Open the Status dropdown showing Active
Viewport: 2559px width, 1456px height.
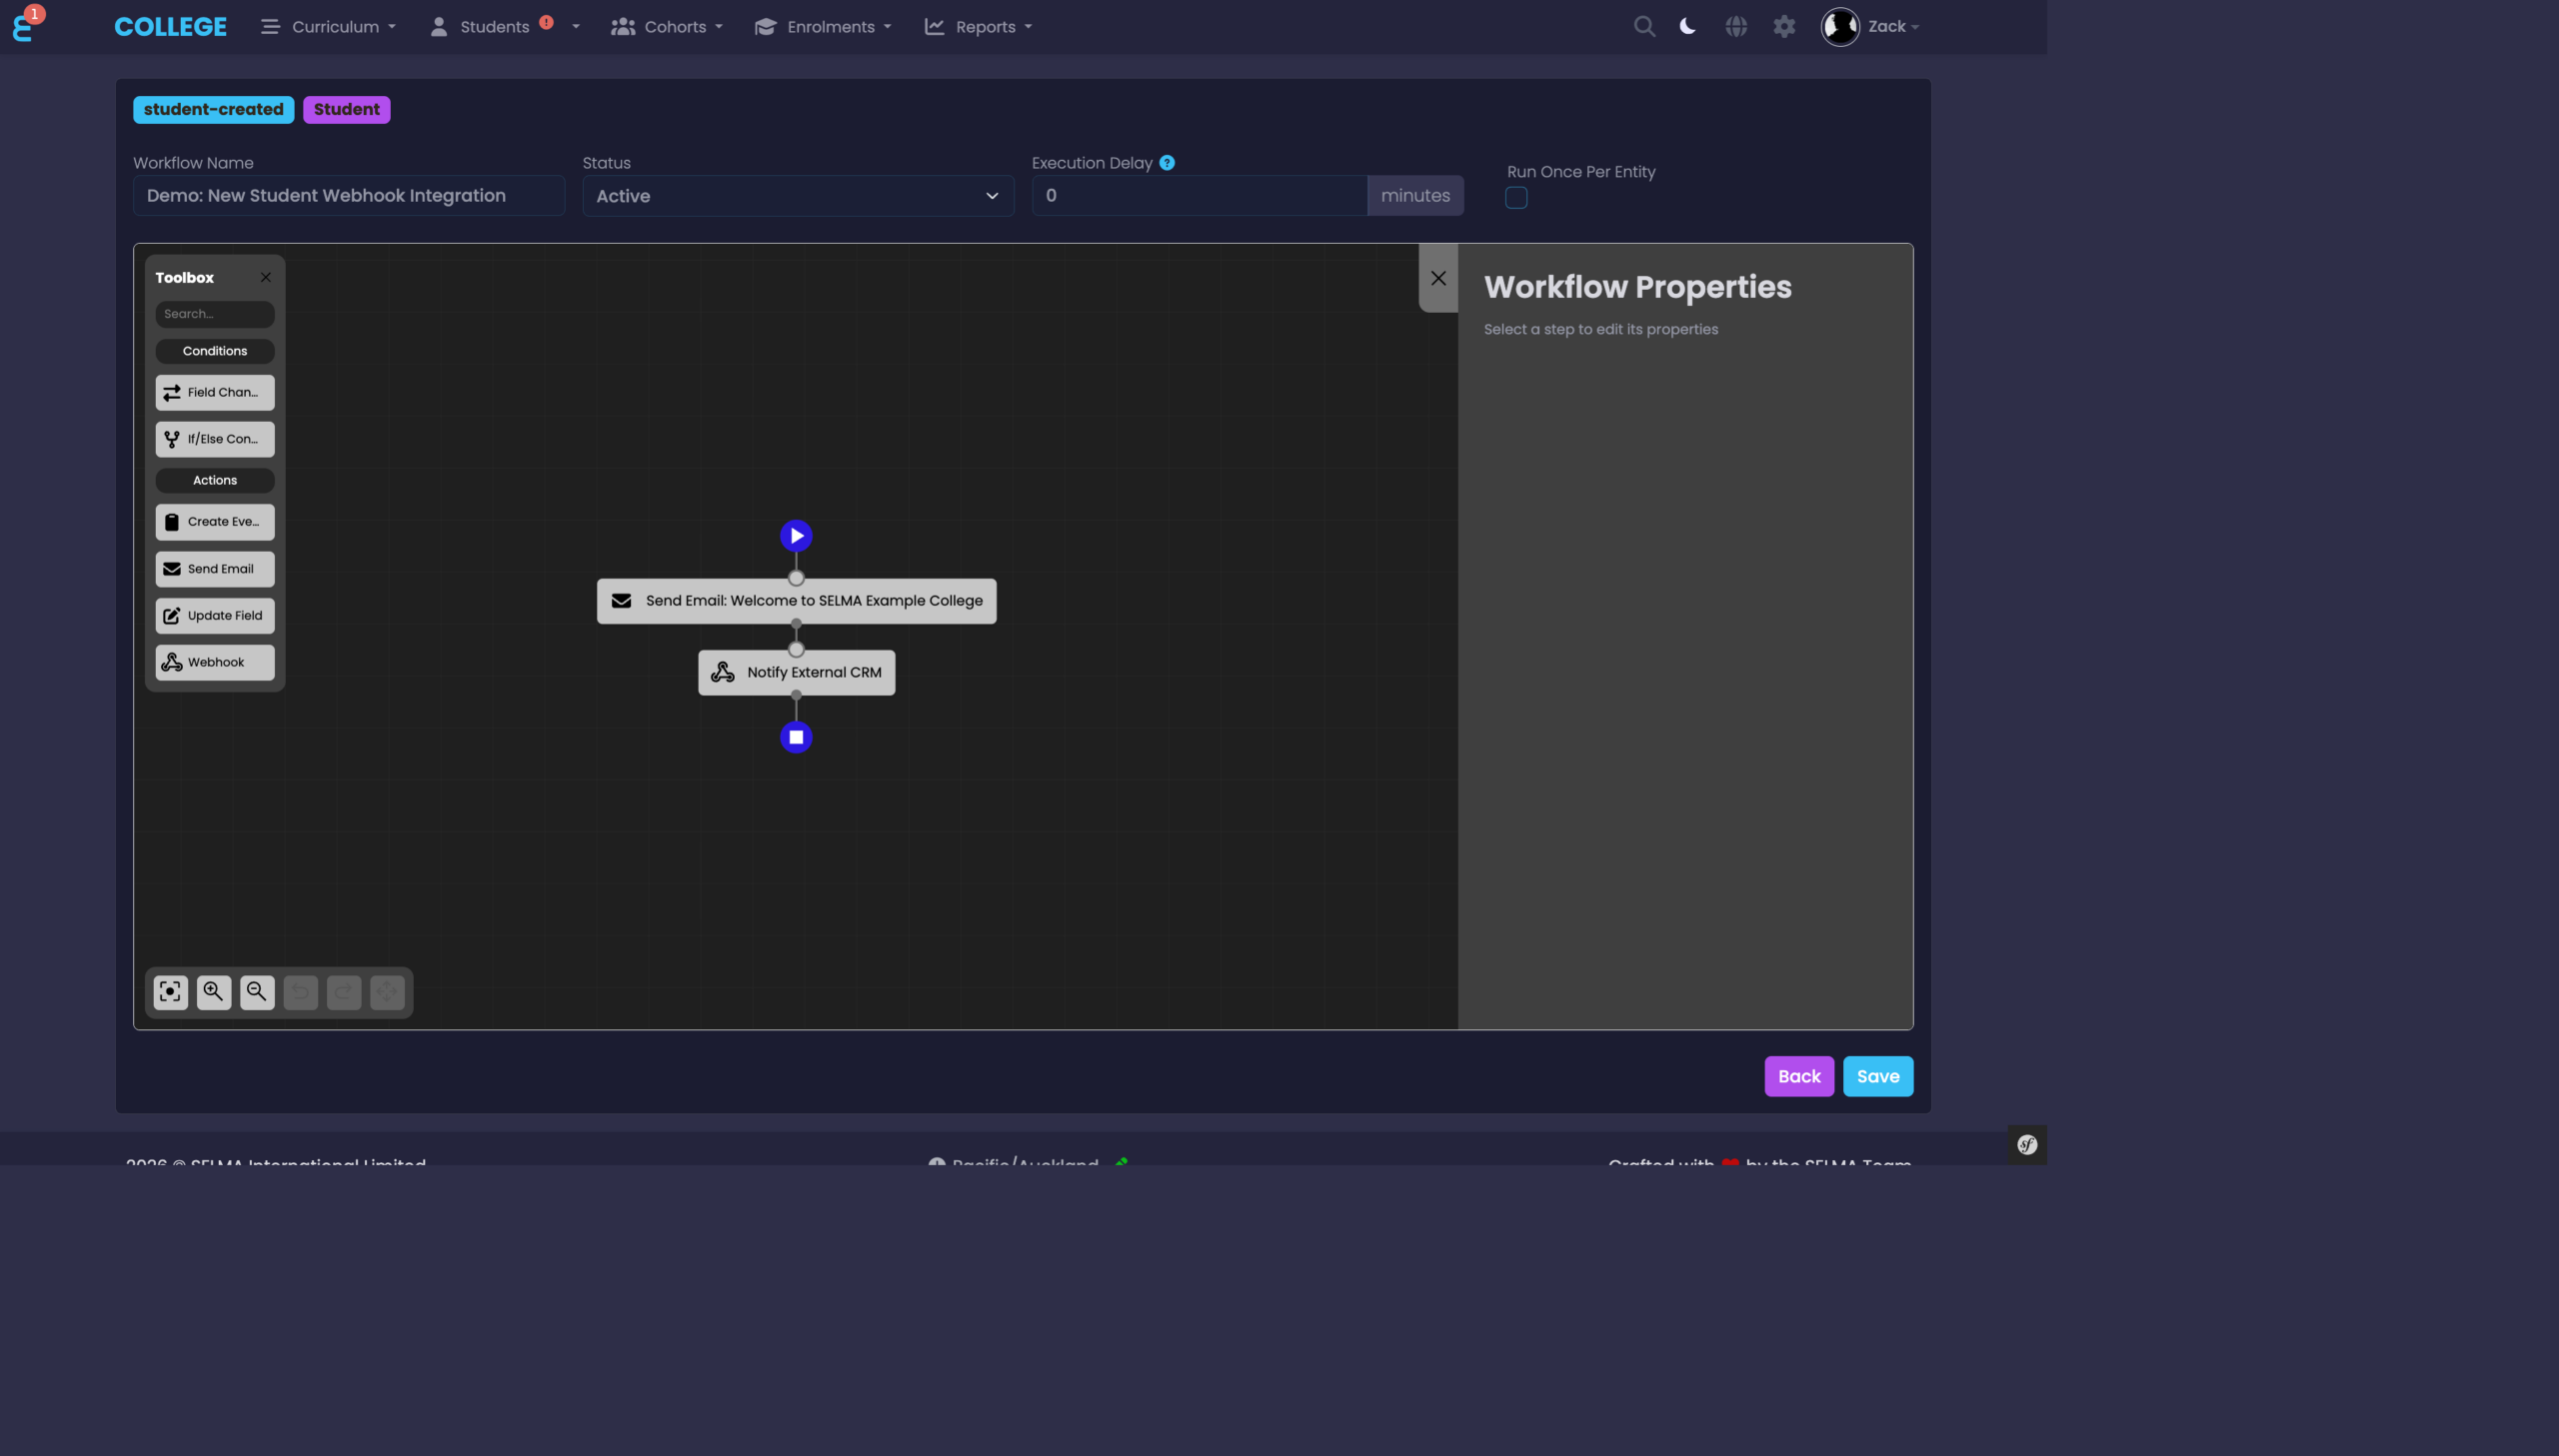(x=797, y=196)
